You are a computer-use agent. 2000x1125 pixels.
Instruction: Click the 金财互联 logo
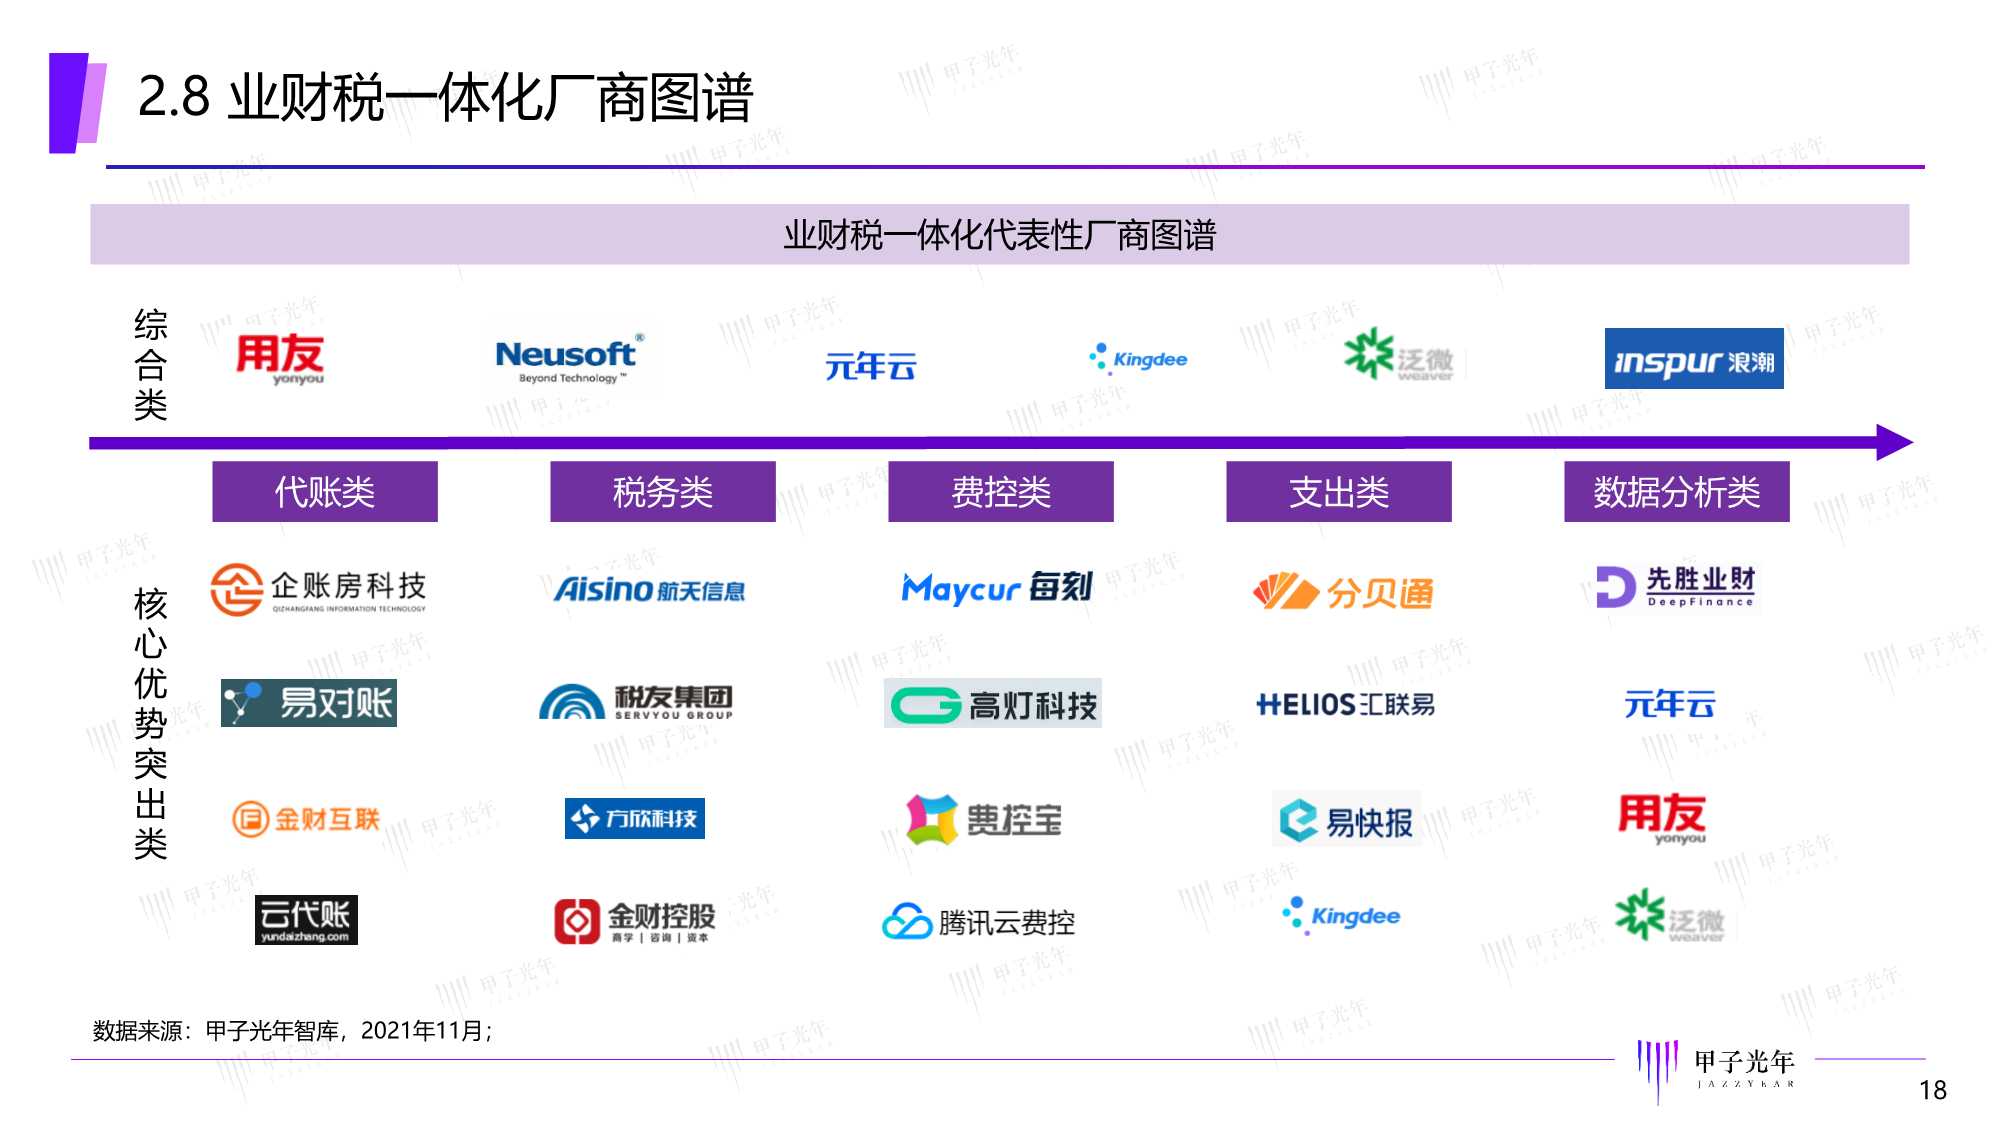click(306, 819)
